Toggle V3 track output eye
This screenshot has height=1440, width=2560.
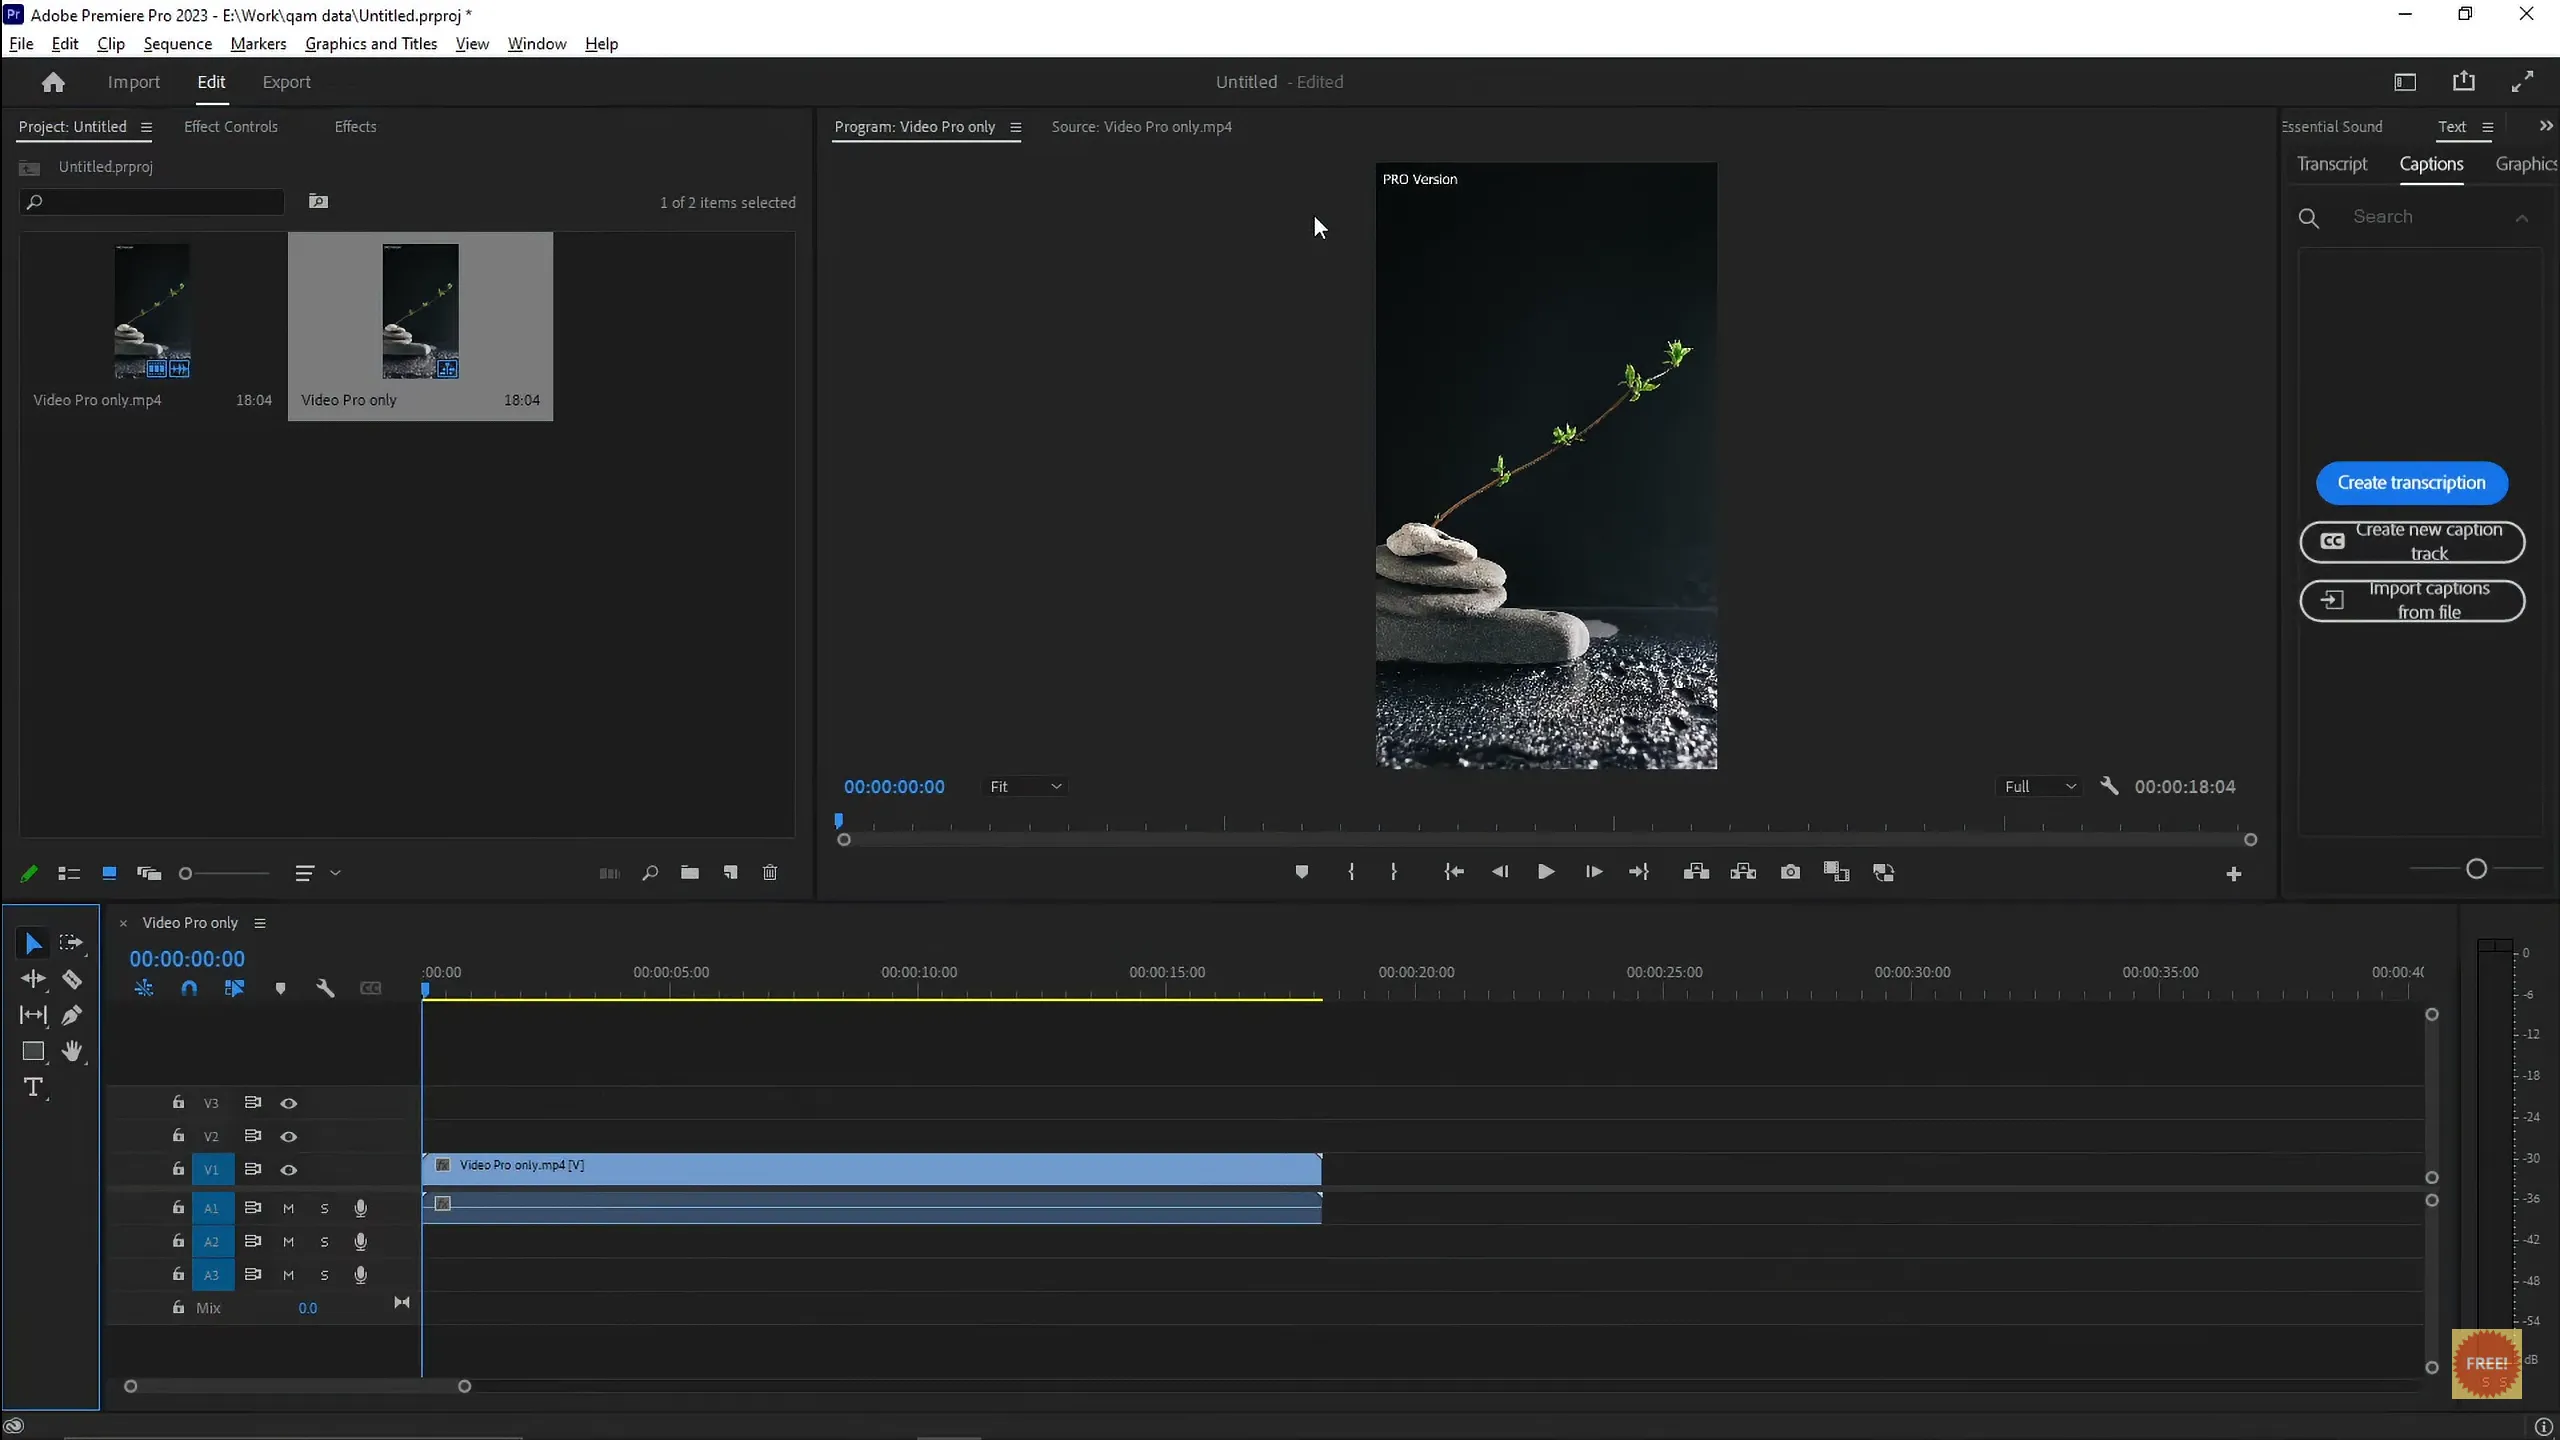tap(289, 1103)
